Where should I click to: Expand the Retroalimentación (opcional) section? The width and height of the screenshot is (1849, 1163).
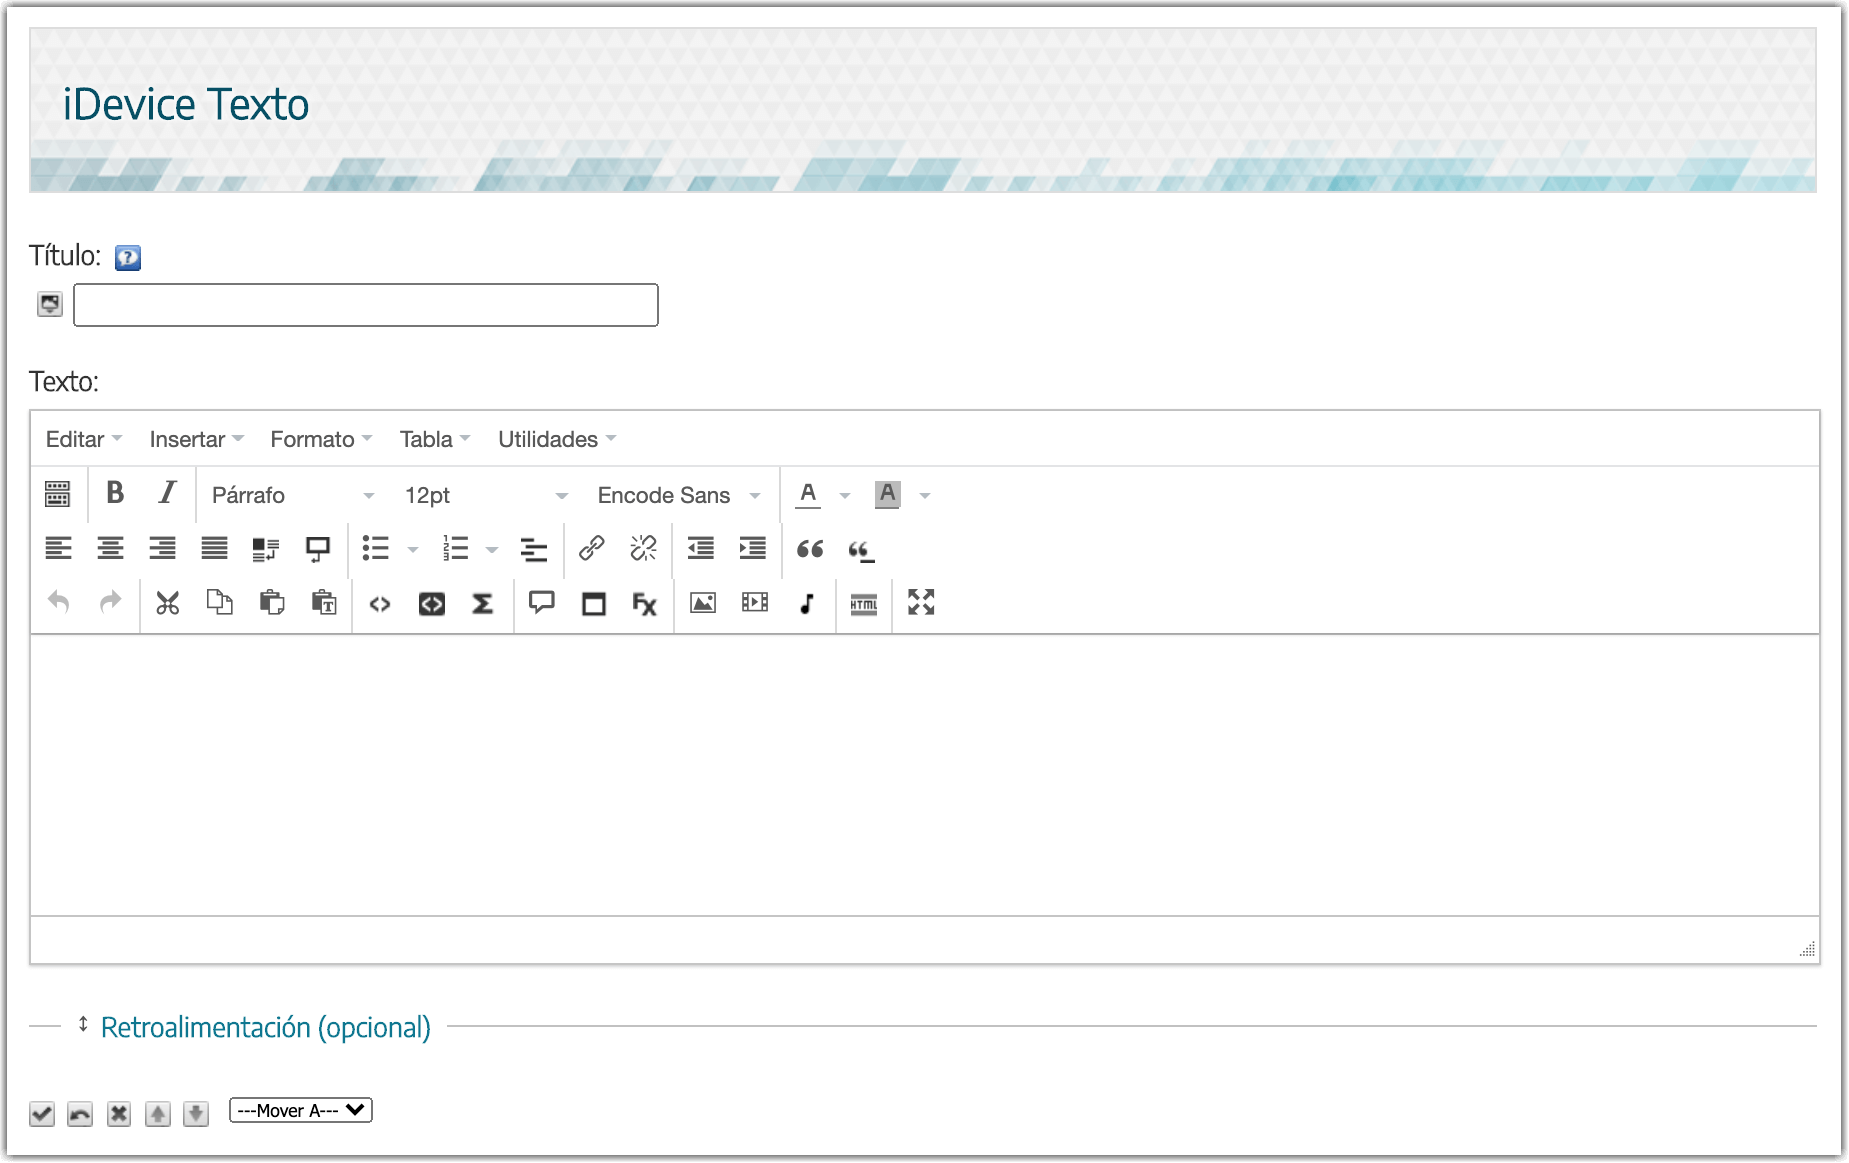pos(265,1027)
